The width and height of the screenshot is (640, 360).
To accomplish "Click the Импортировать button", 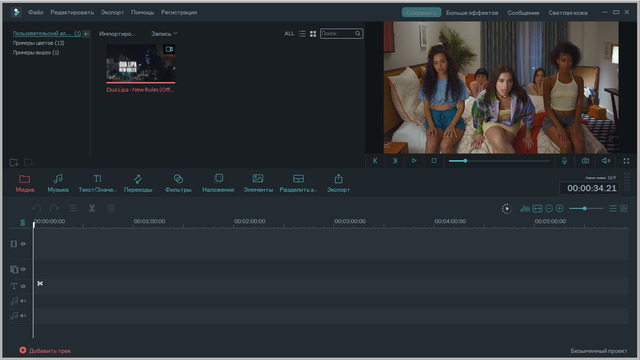I will click(x=117, y=34).
